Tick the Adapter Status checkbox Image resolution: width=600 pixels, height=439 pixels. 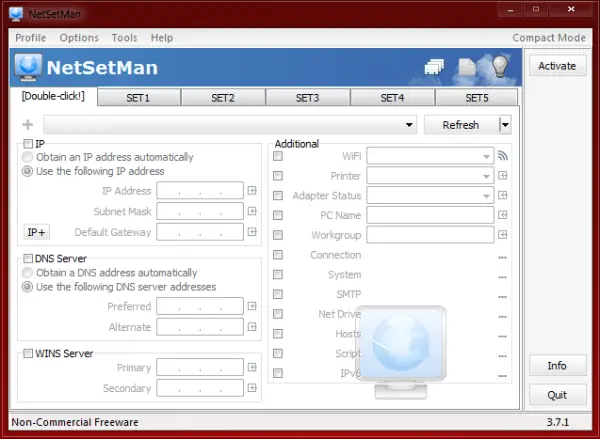278,195
